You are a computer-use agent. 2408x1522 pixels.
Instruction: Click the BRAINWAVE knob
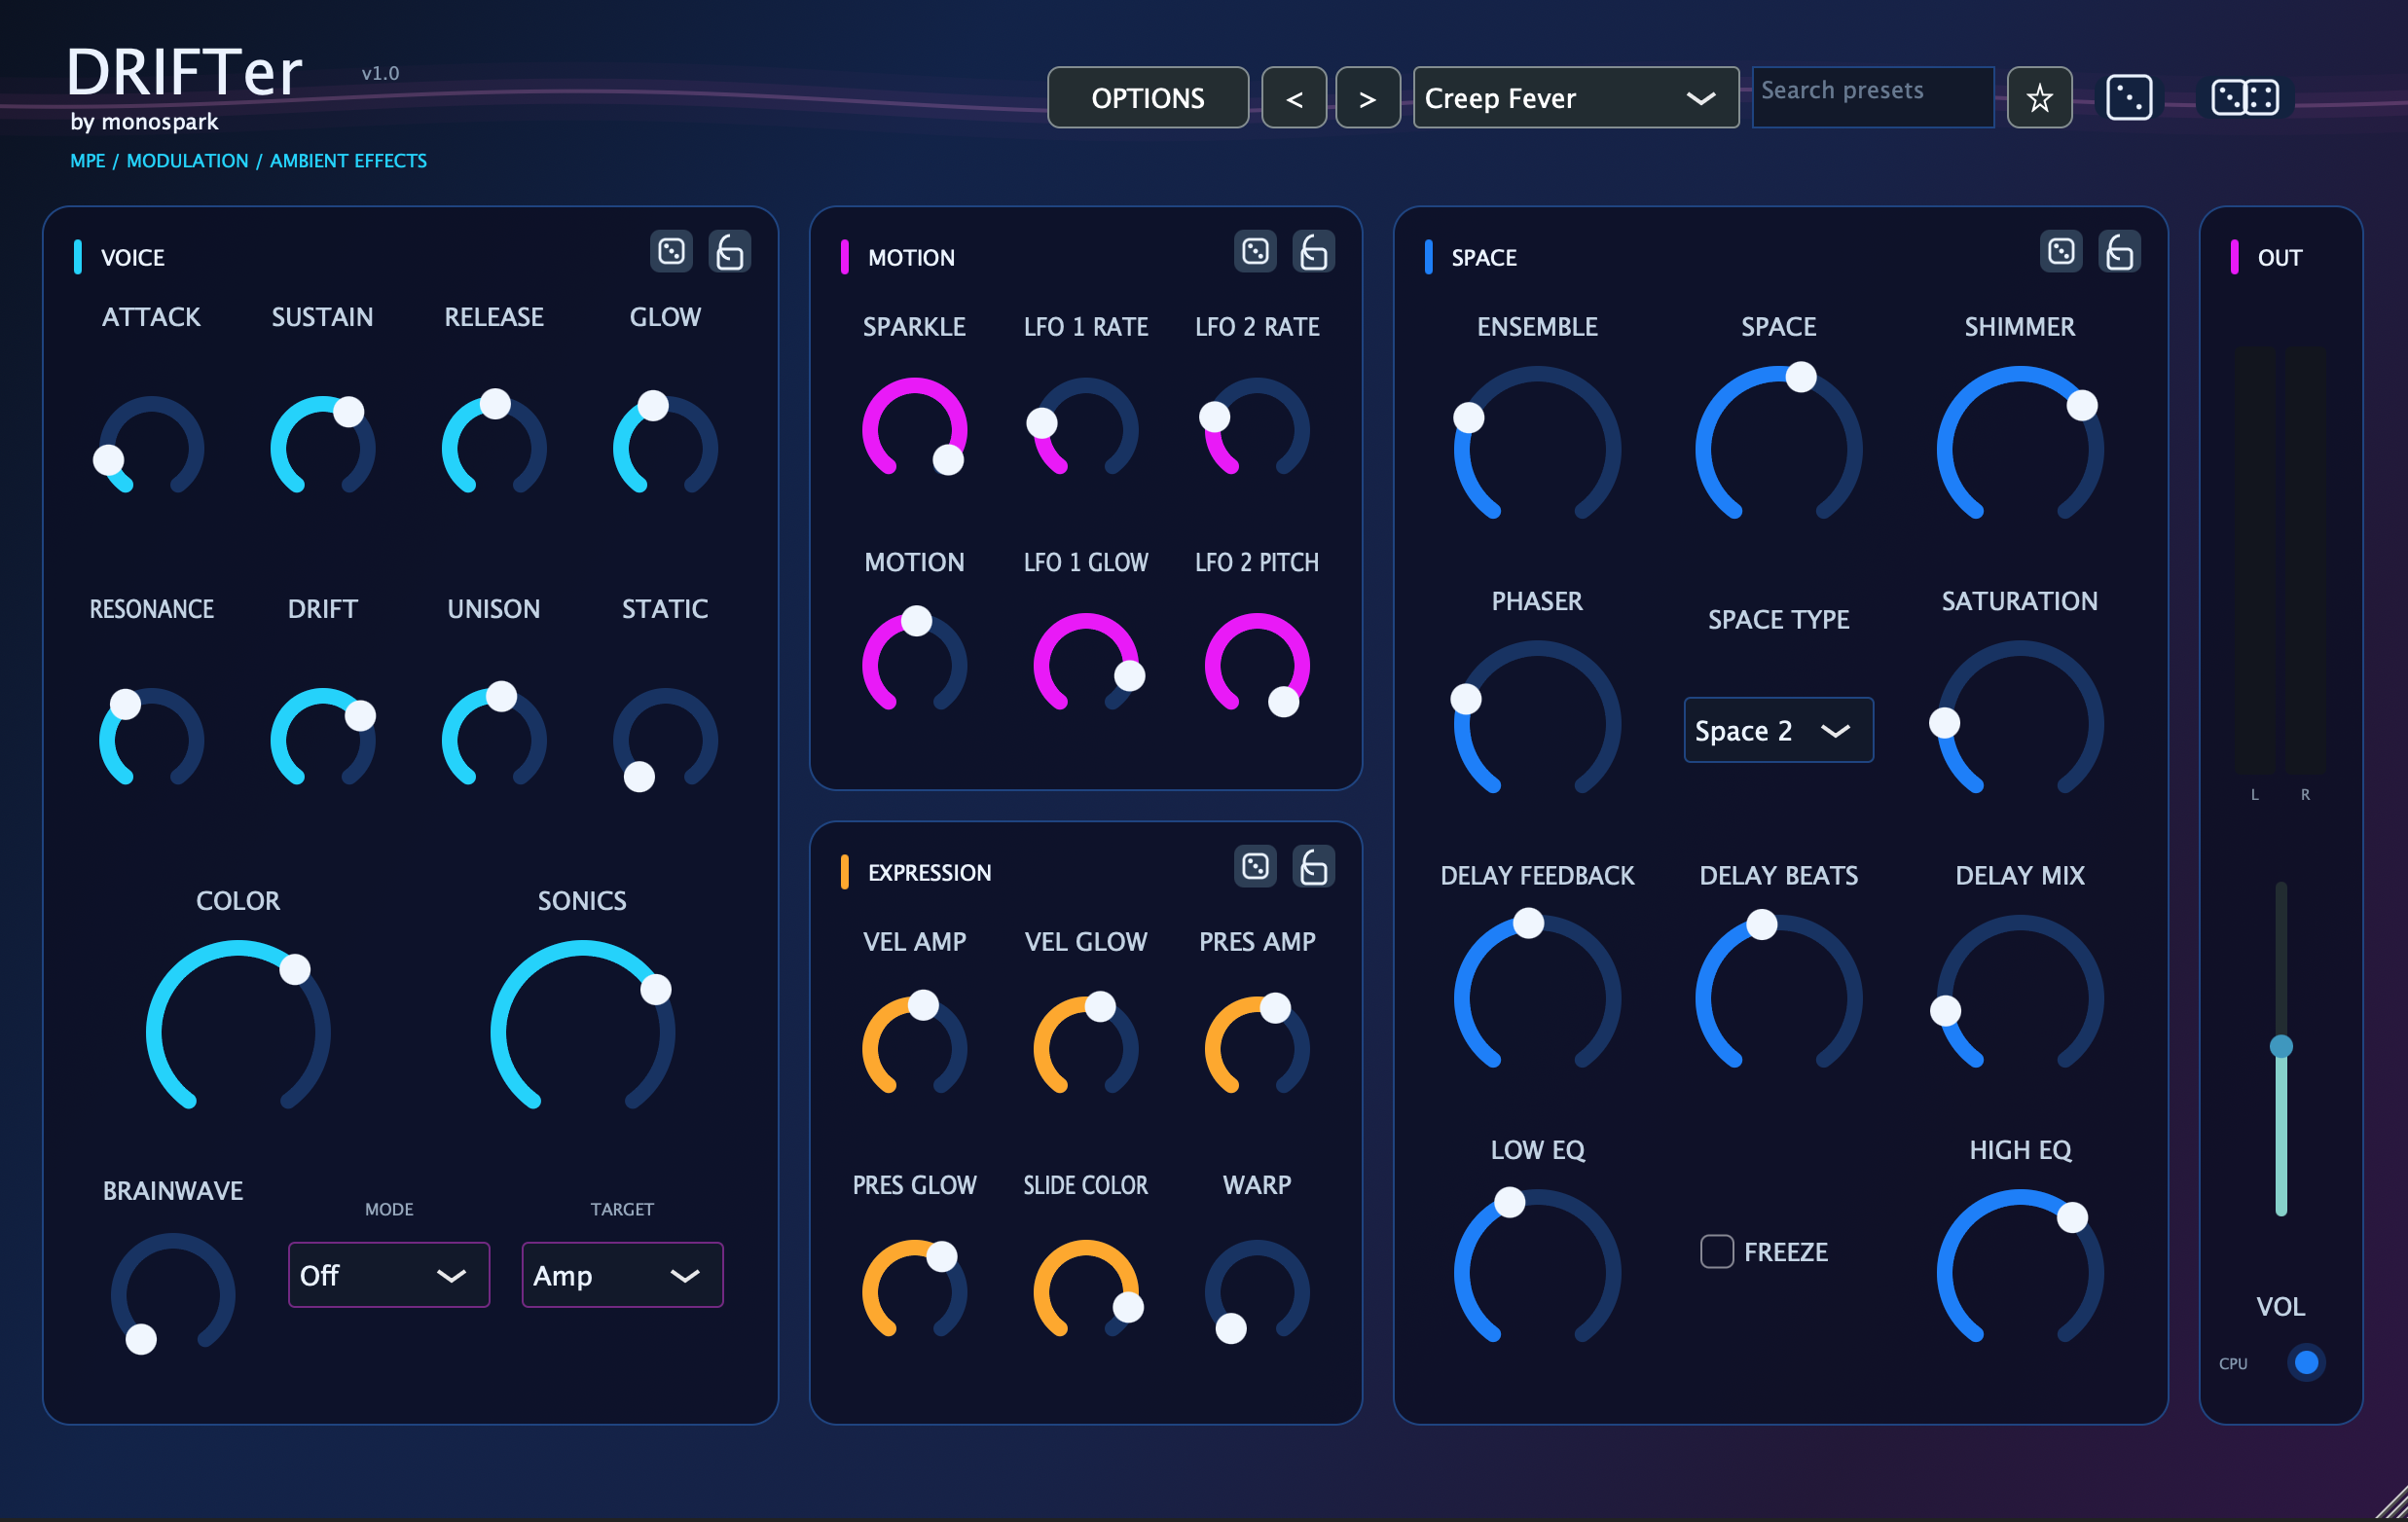[173, 1295]
